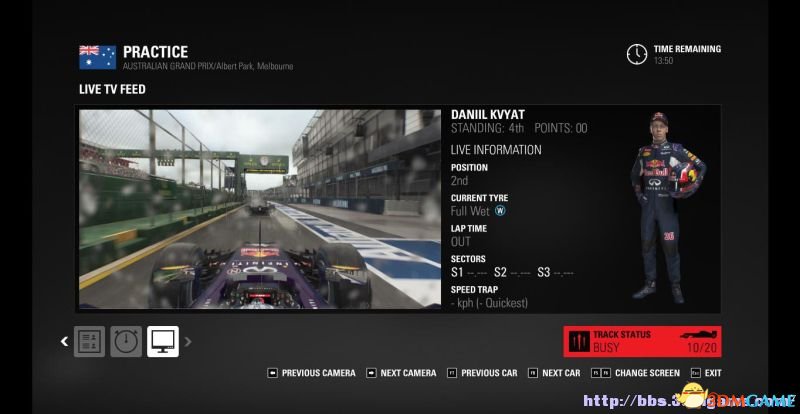Click the CURRENT TYRE label

pyautogui.click(x=480, y=198)
